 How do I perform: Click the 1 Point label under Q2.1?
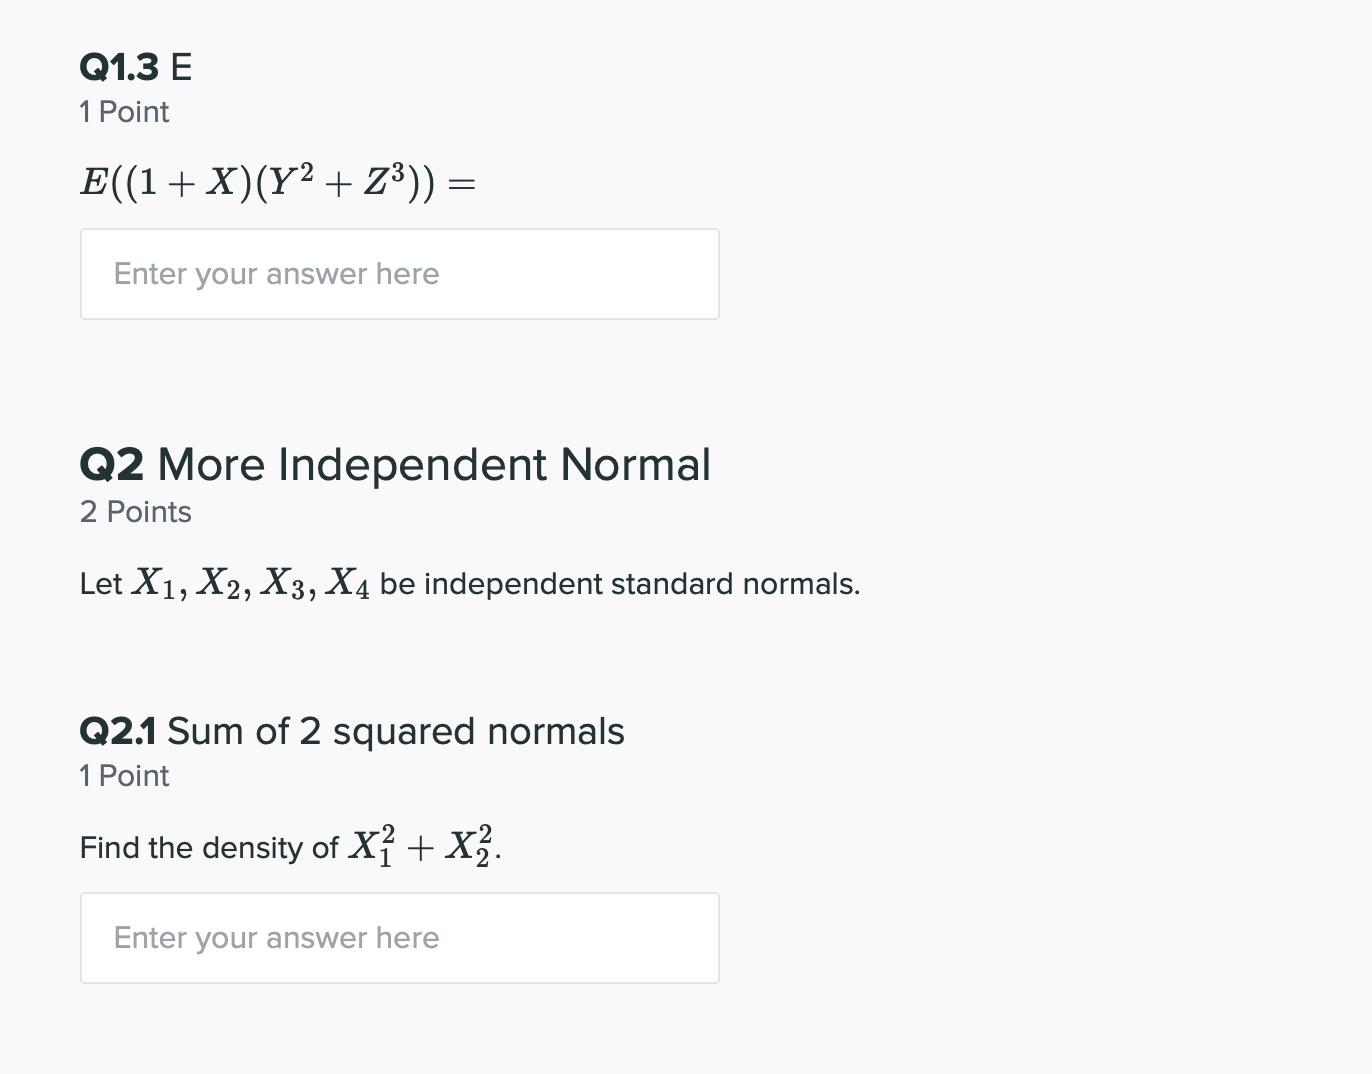(124, 775)
